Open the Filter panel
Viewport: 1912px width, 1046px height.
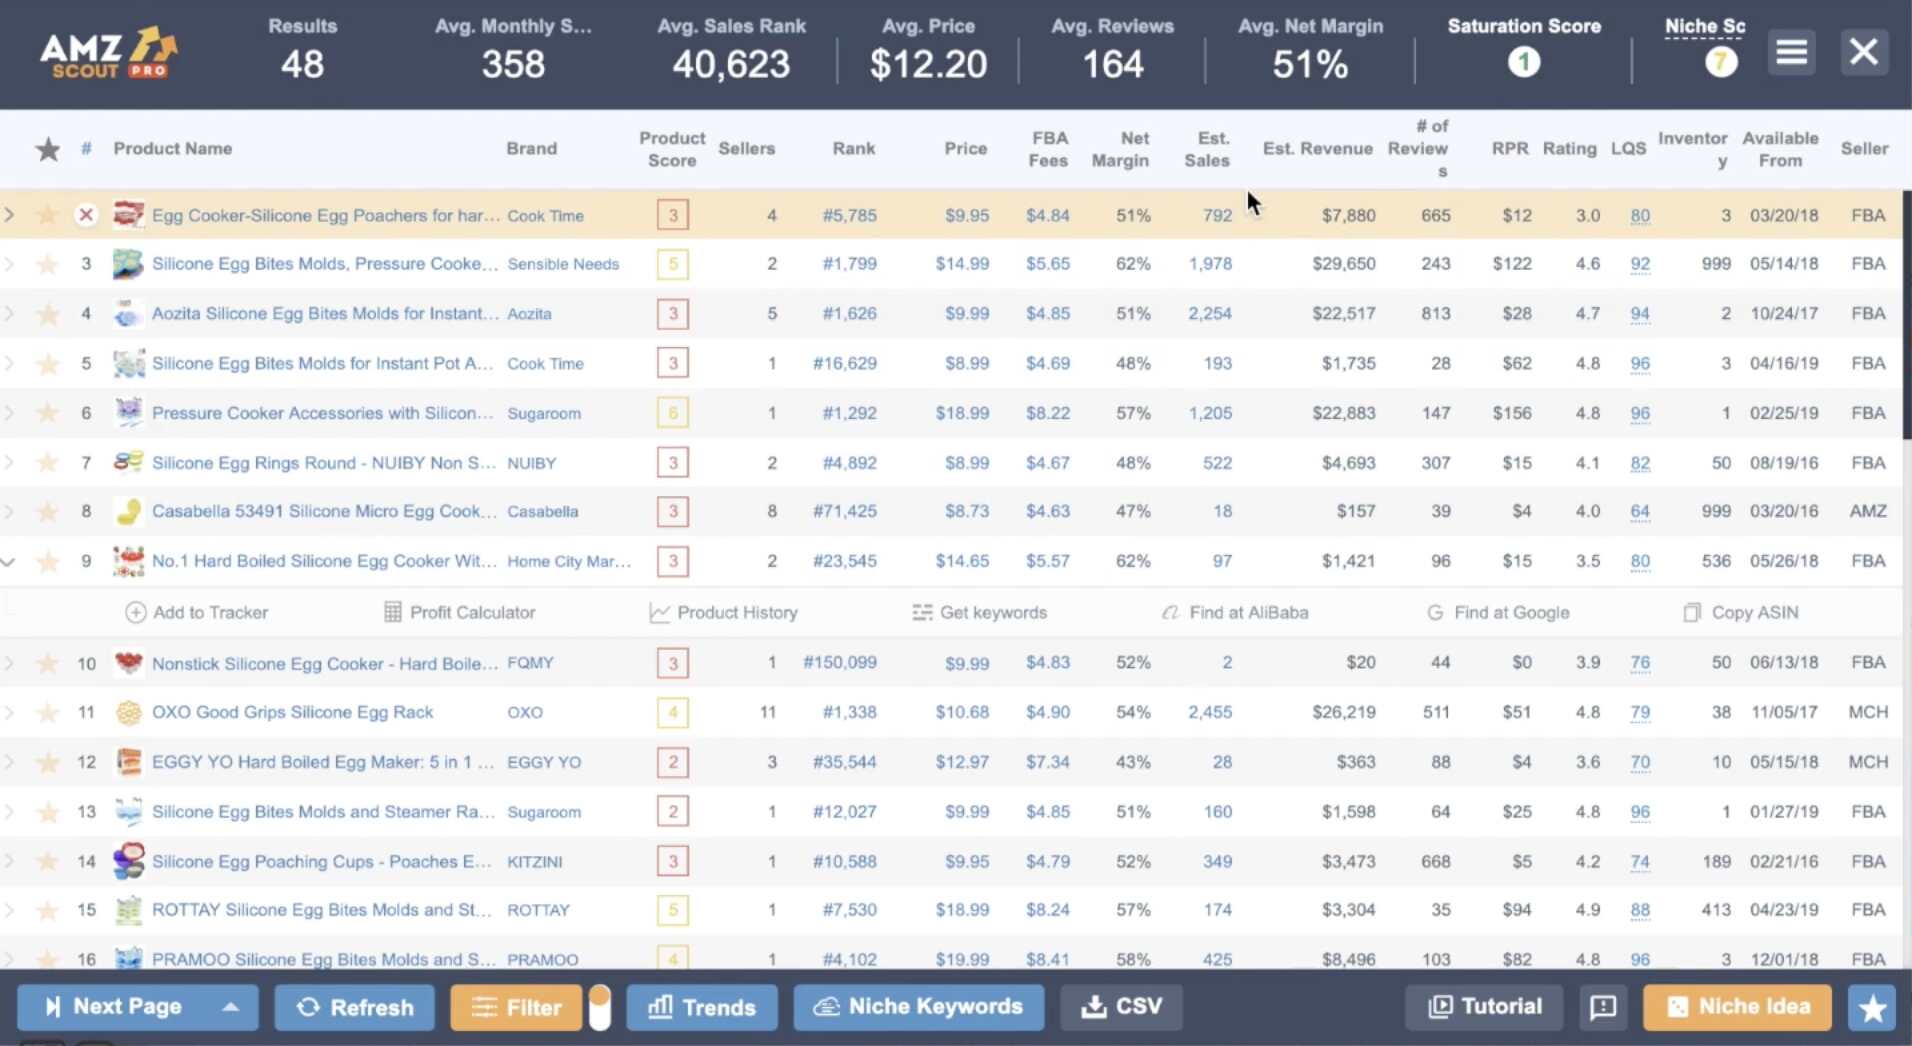(x=516, y=1007)
